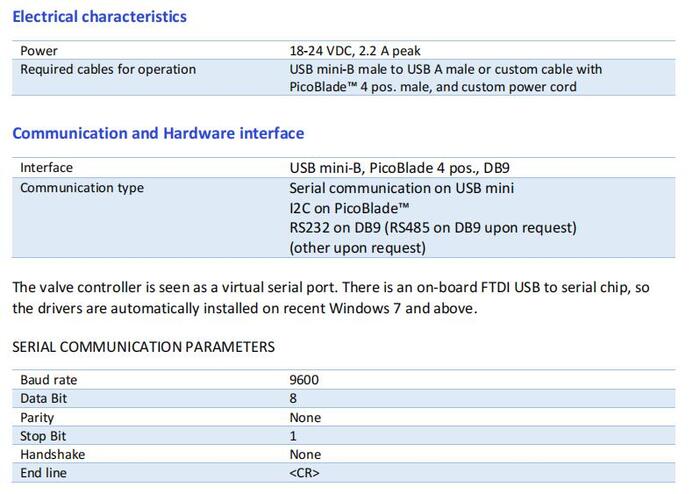The width and height of the screenshot is (700, 494).
Task: Click the 18-24 VDC, 2.2 A peak value
Action: click(x=355, y=50)
